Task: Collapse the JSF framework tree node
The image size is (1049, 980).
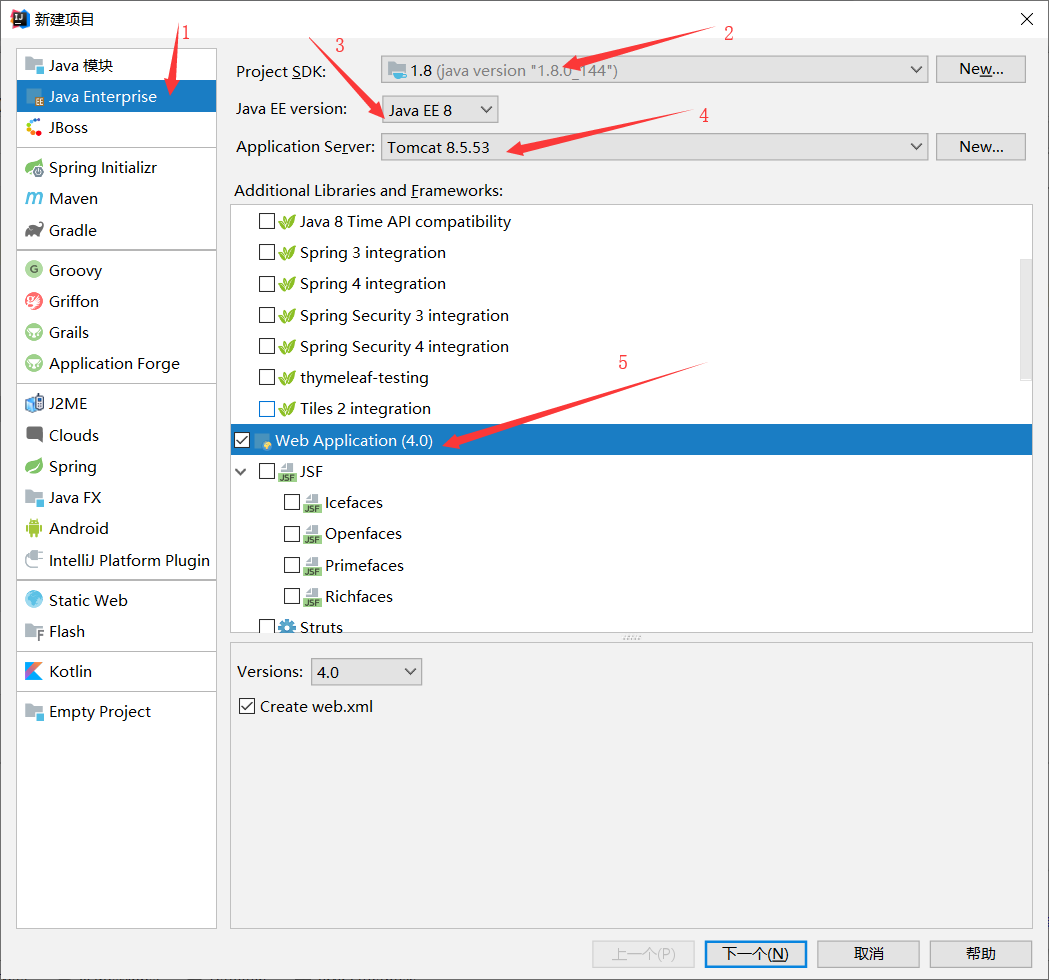Action: tap(240, 471)
